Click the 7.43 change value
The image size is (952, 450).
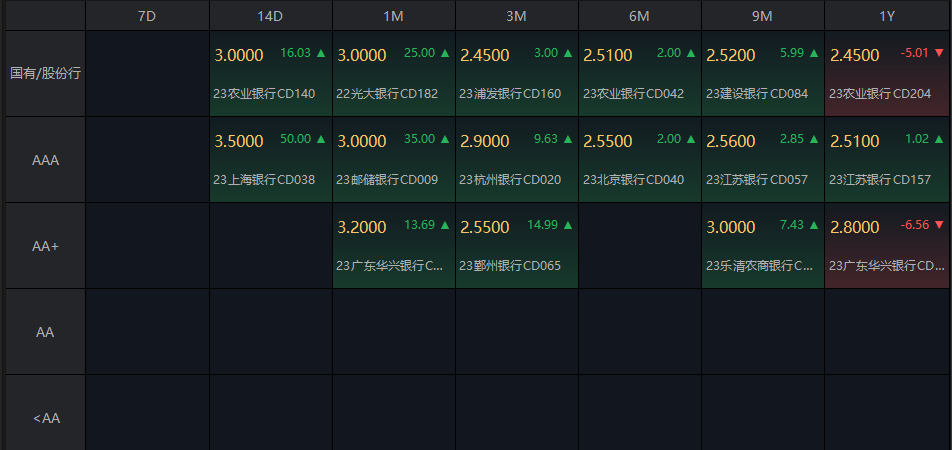click(792, 225)
